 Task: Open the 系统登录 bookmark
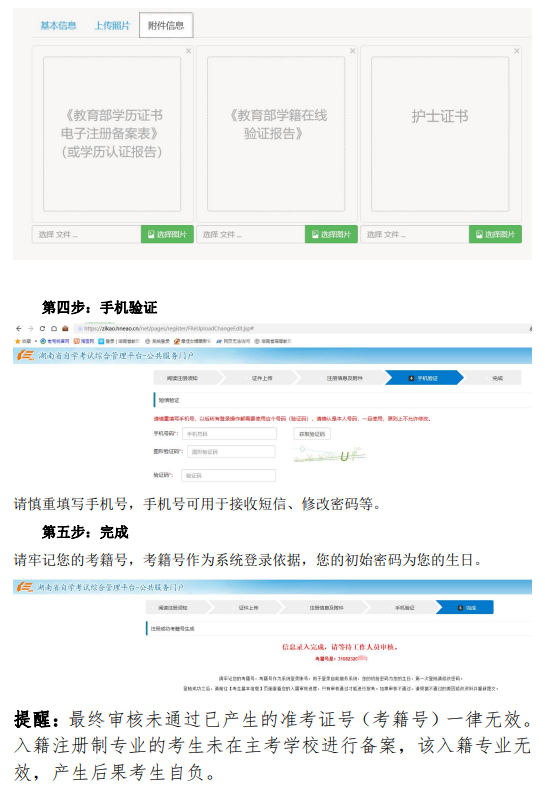(x=157, y=341)
